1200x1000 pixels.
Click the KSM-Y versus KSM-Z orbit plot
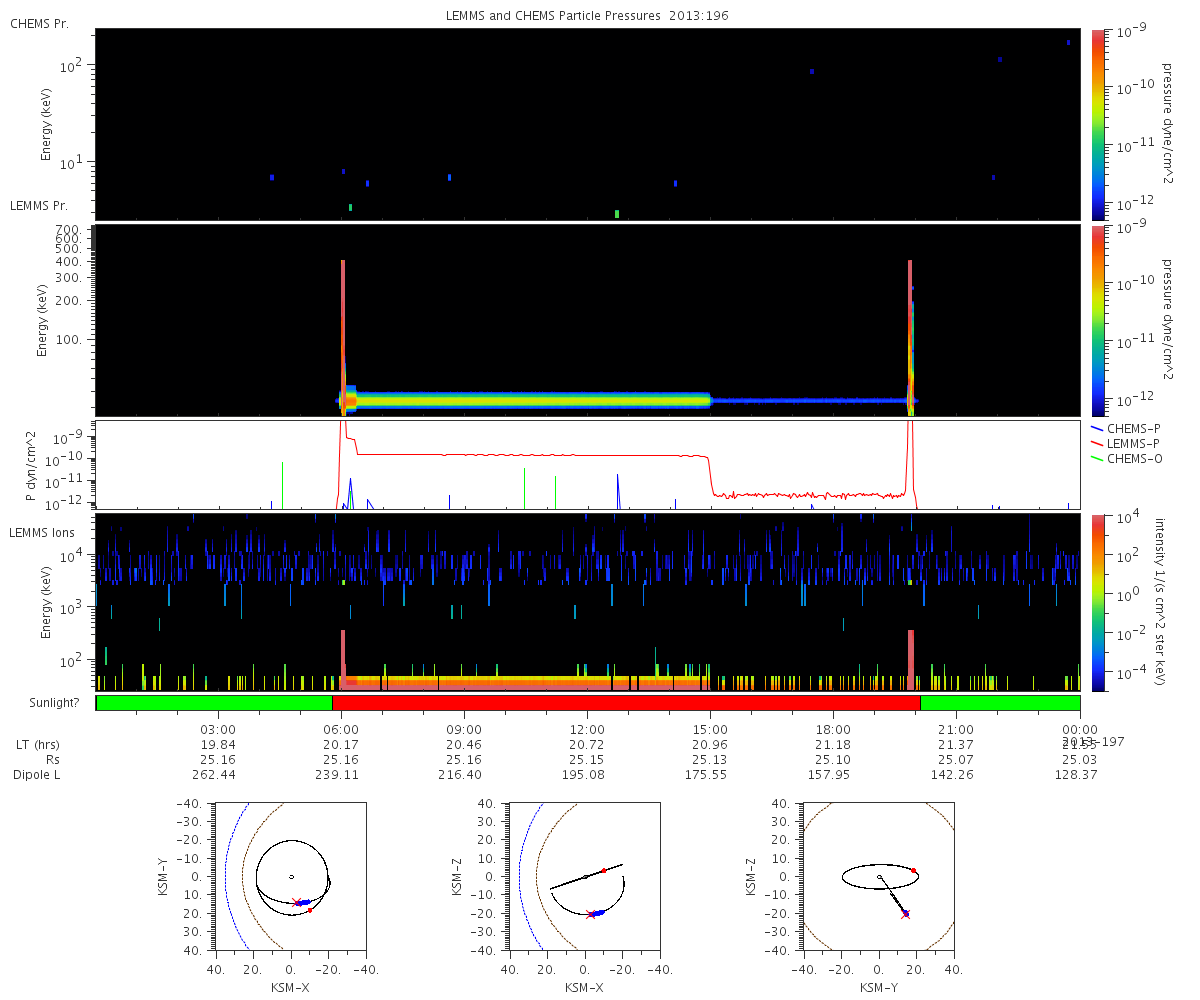point(878,875)
